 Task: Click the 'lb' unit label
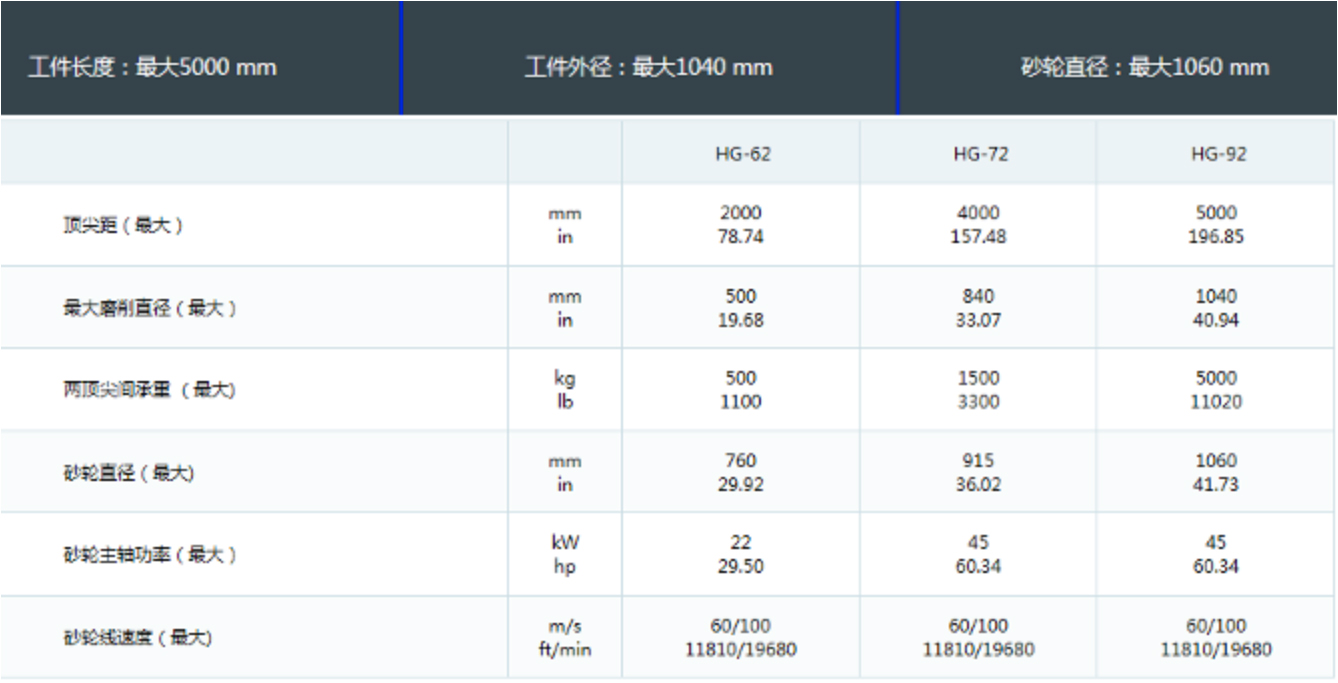[565, 402]
